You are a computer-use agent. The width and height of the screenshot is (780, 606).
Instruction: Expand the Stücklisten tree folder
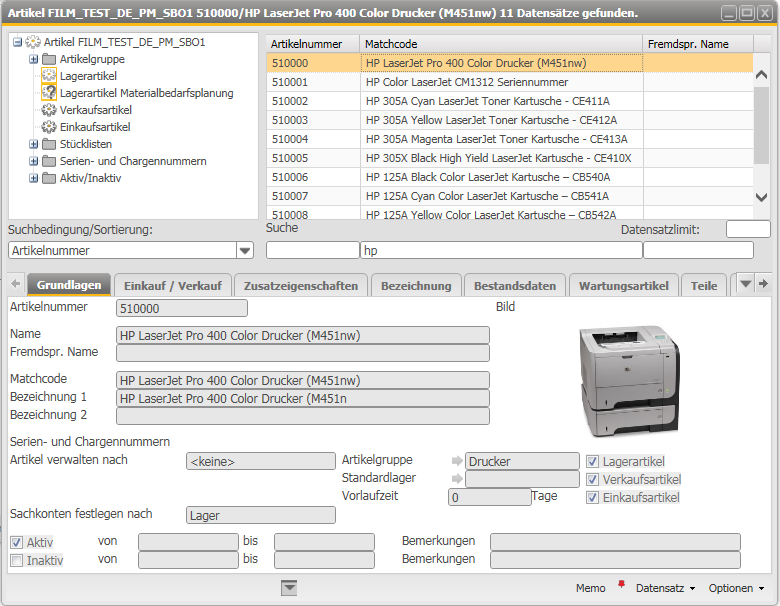[x=34, y=144]
